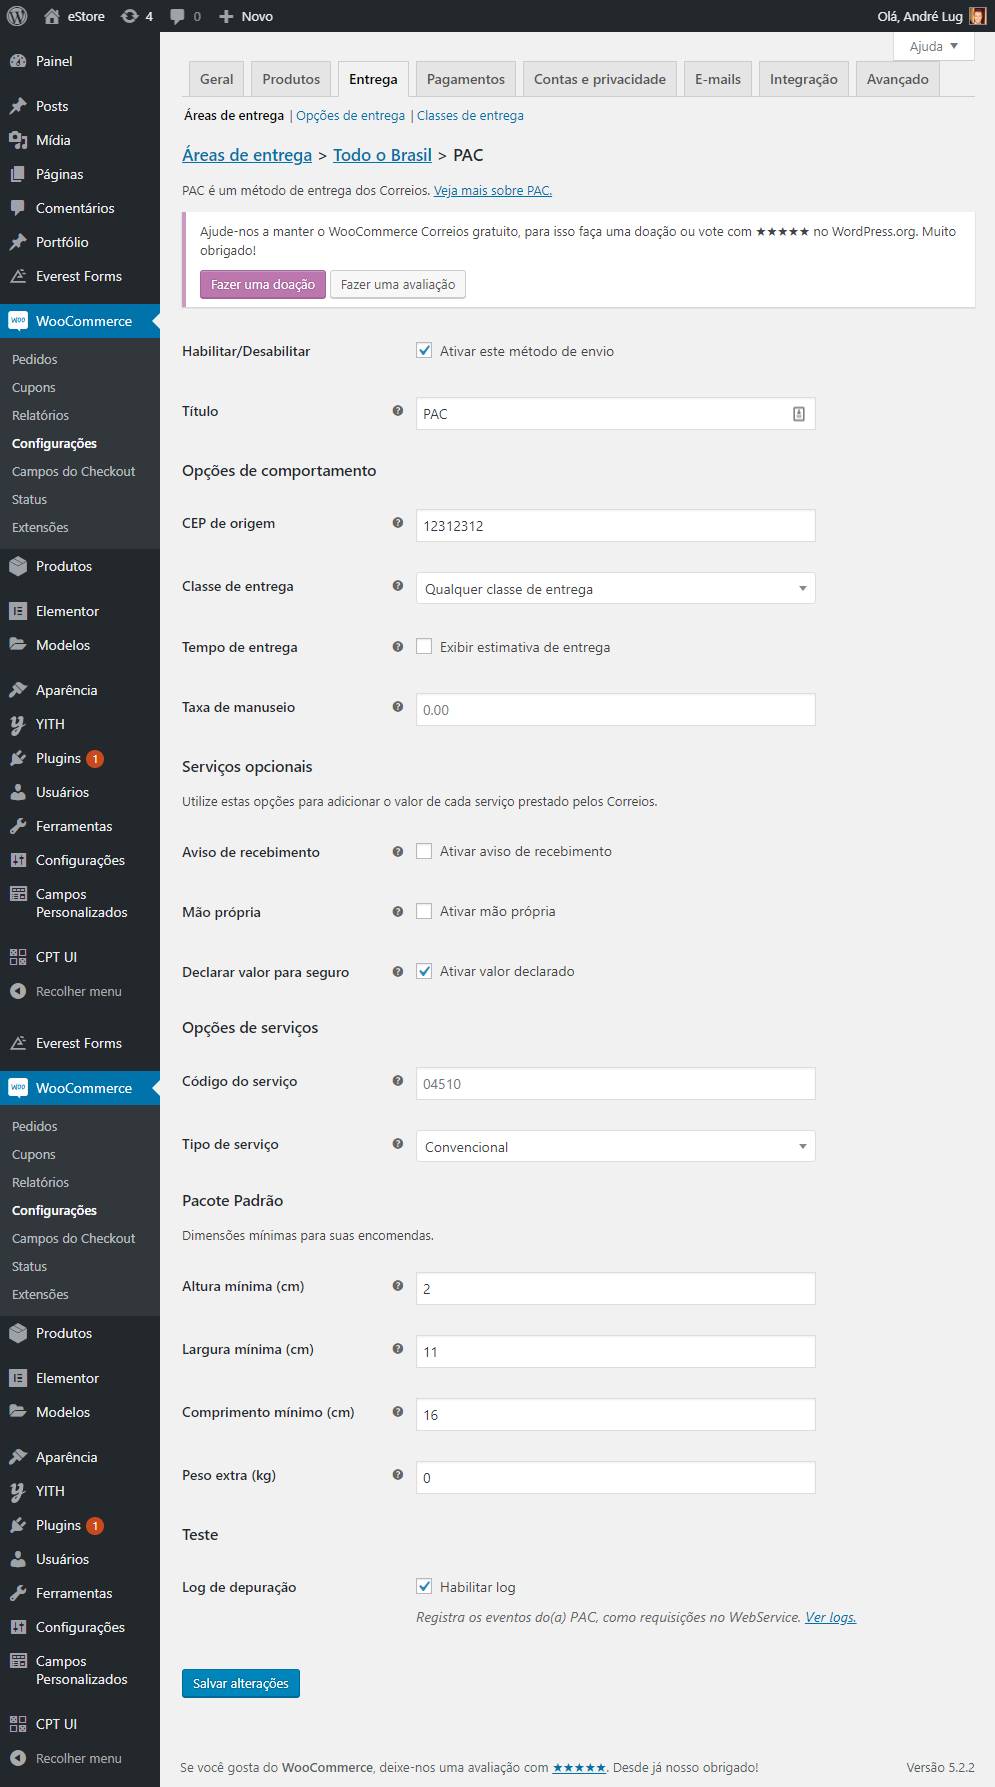Screen dimensions: 995x1787
Task: Select the Entrega tab
Action: tap(373, 79)
